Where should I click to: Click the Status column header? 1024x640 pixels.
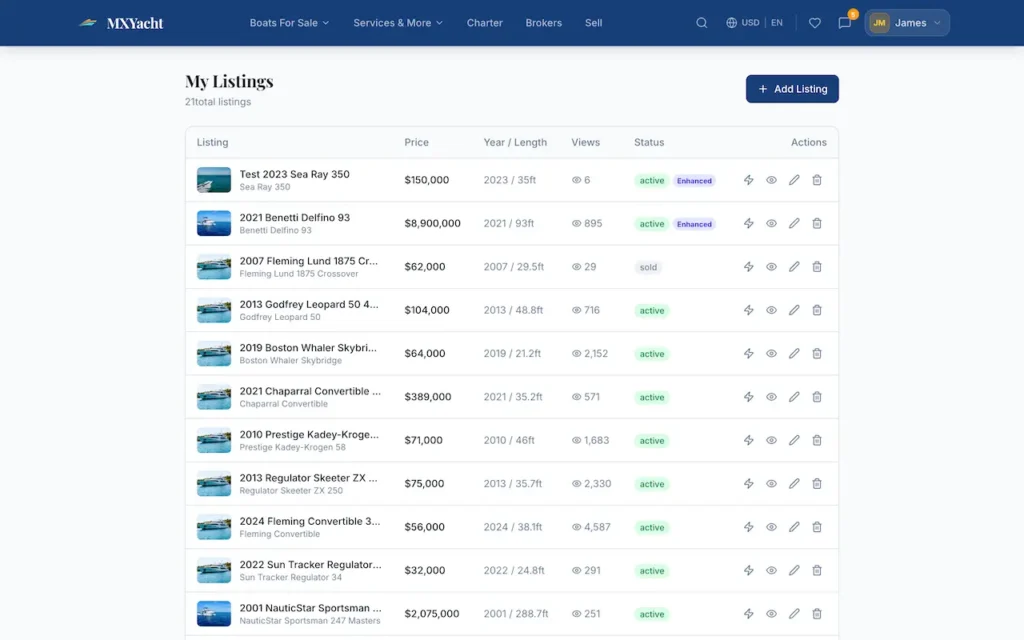pos(649,142)
